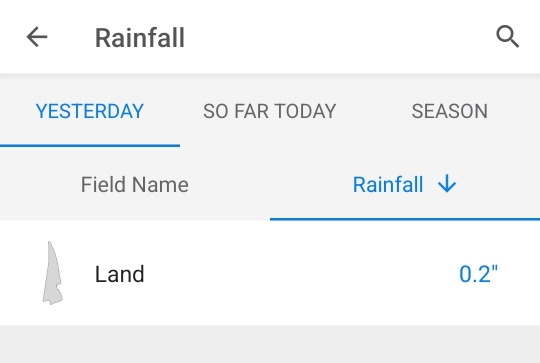Click the sort descending arrow next to Rainfall
The image size is (540, 363).
[x=447, y=184]
